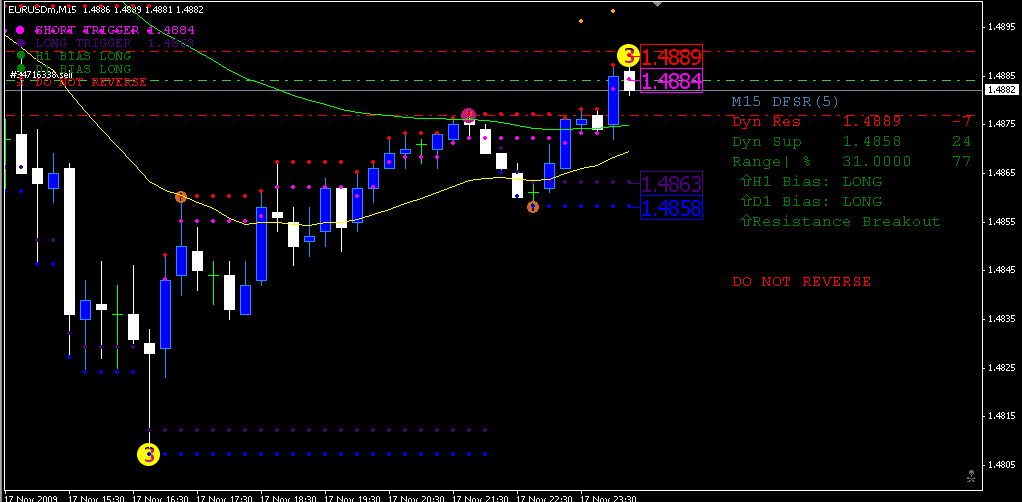The image size is (1022, 502).
Task: Select the yellow circle 3 marker at chart low
Action: pos(149,454)
